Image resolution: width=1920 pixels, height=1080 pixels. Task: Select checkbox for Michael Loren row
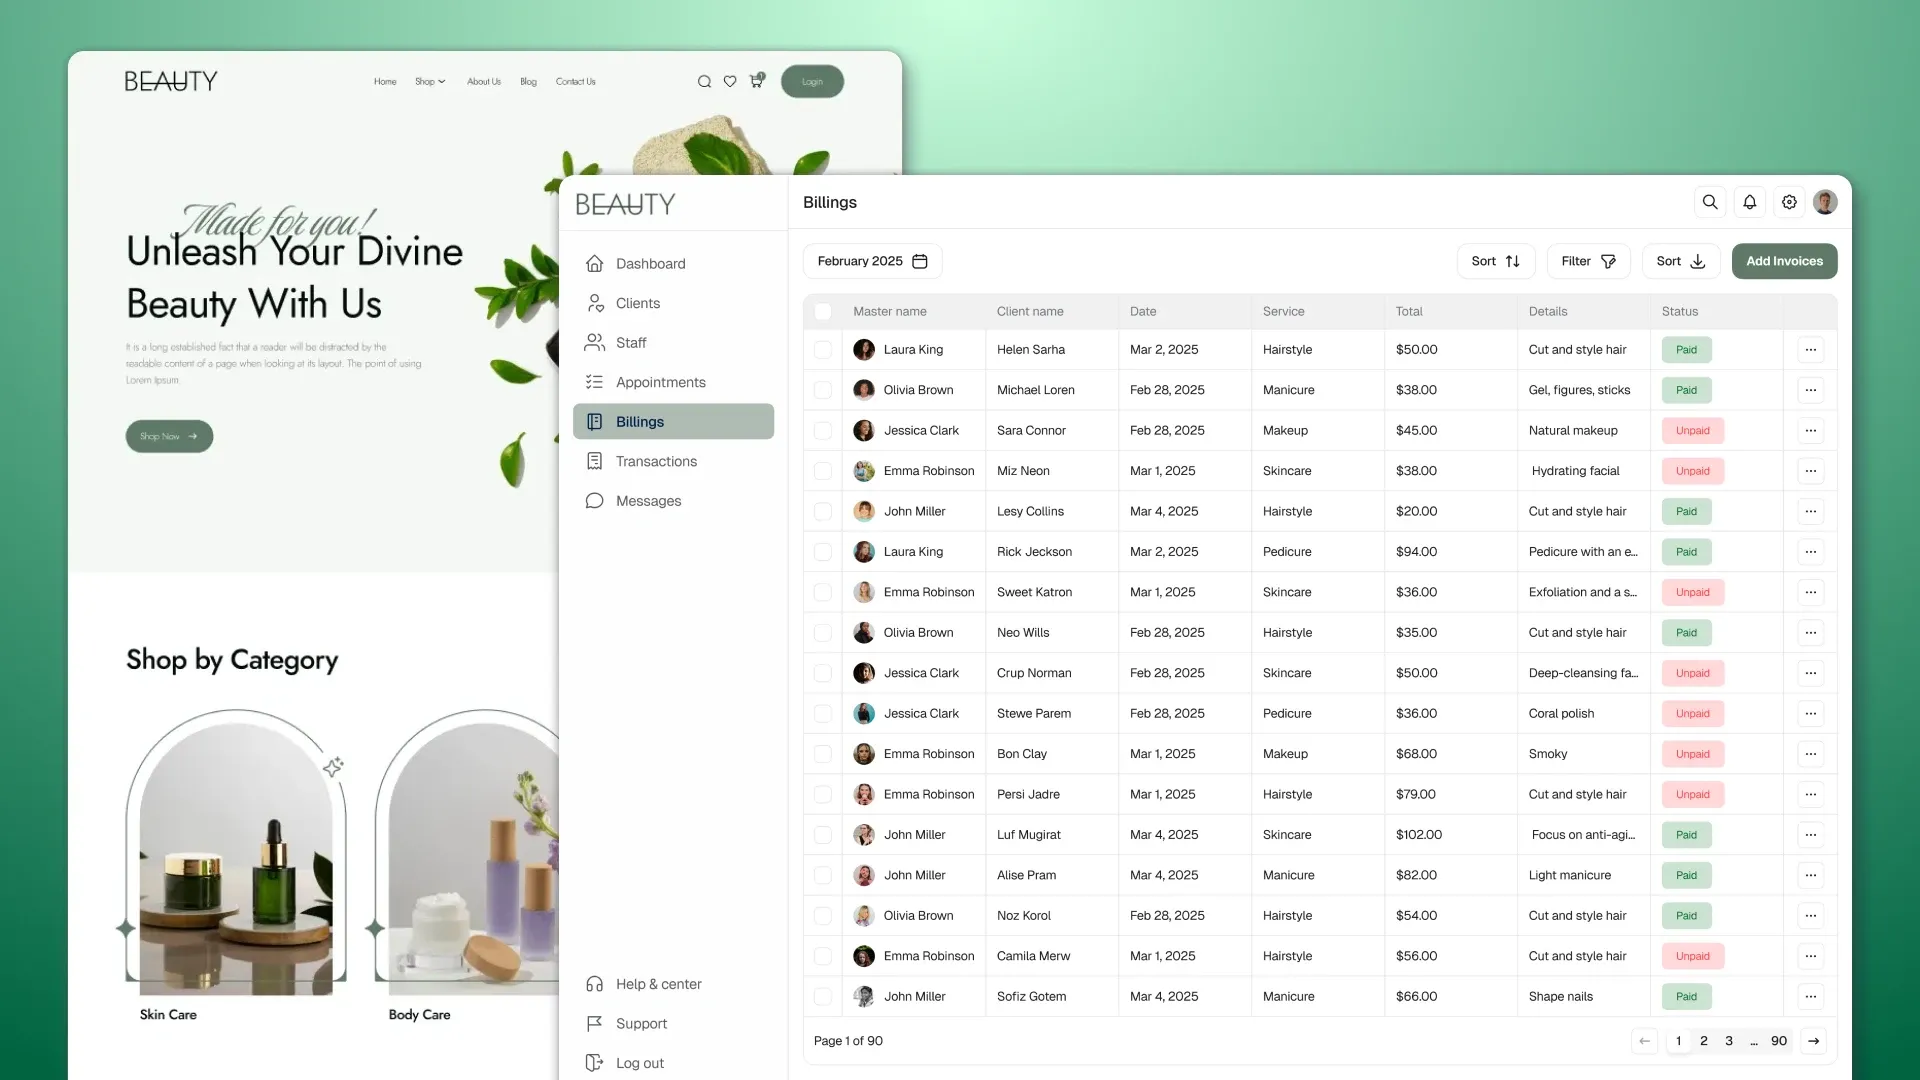[822, 390]
